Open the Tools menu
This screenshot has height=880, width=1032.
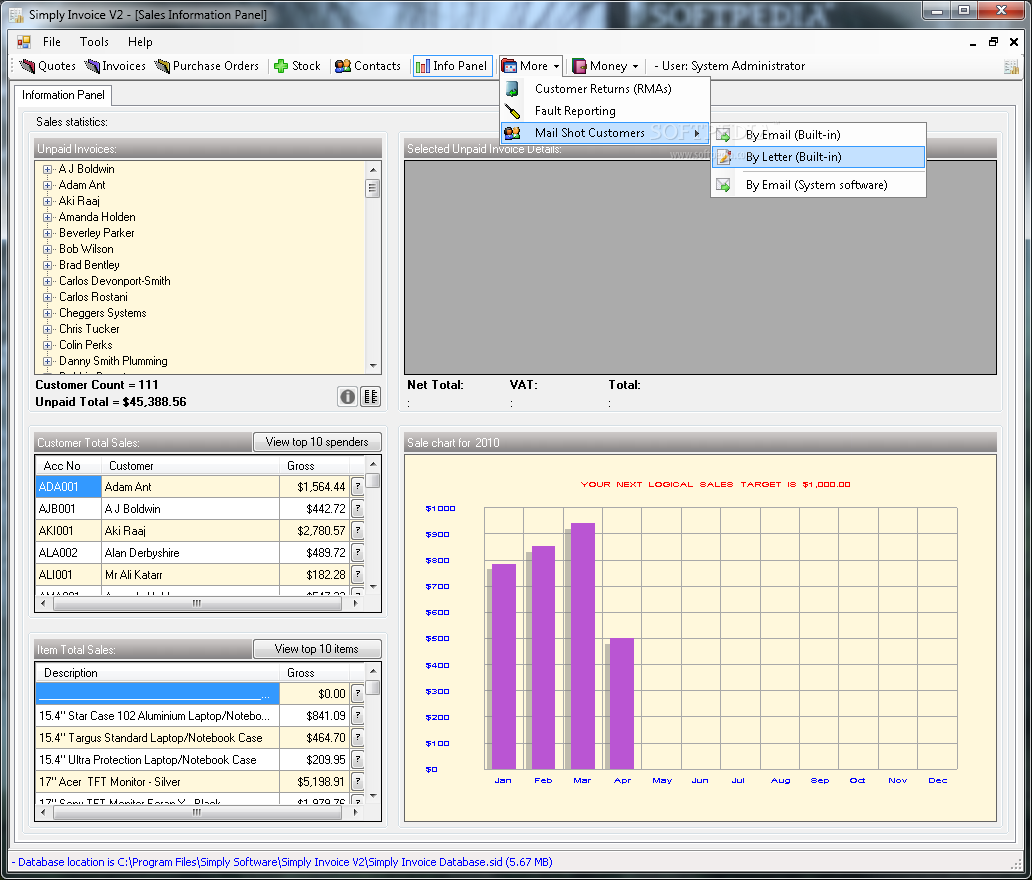94,42
